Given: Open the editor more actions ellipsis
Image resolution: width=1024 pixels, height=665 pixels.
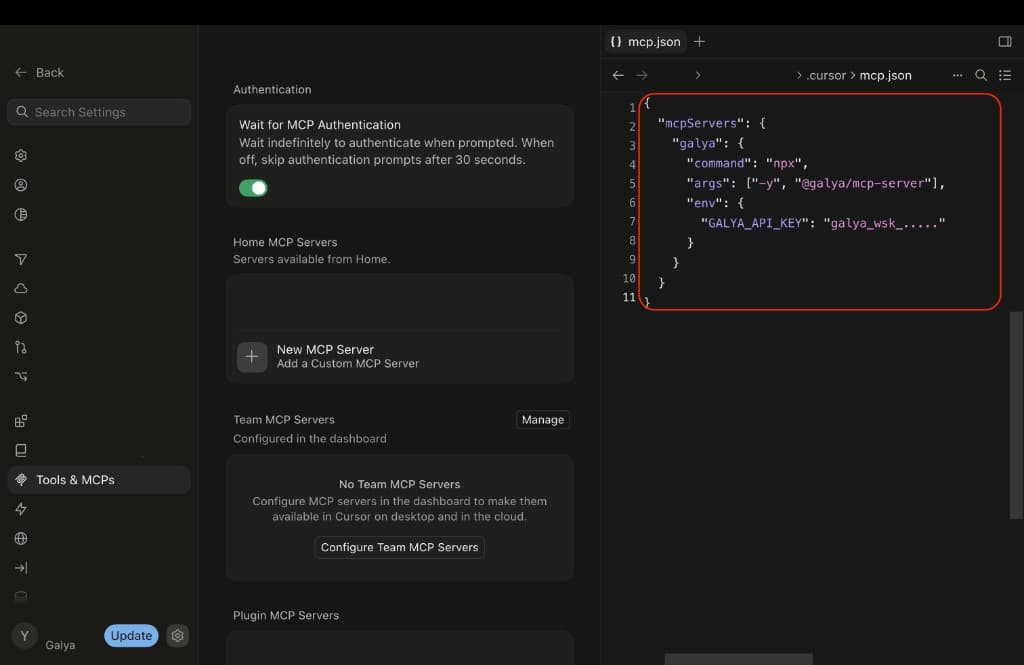Looking at the screenshot, I should (x=957, y=75).
